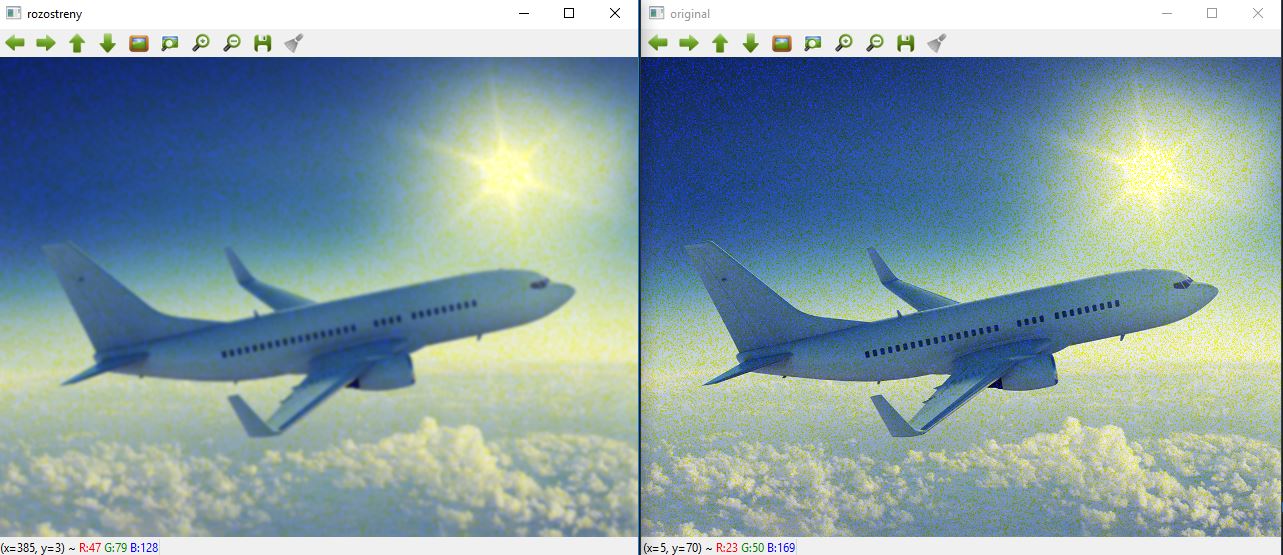1283x555 pixels.
Task: Zoom out on the original window image
Action: click(x=874, y=43)
